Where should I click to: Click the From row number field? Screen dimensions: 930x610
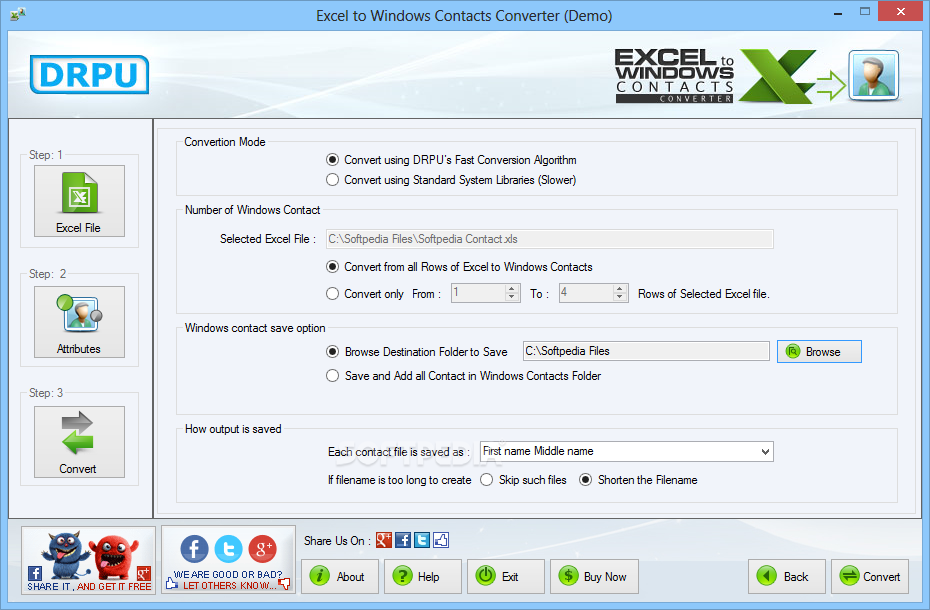tap(478, 293)
